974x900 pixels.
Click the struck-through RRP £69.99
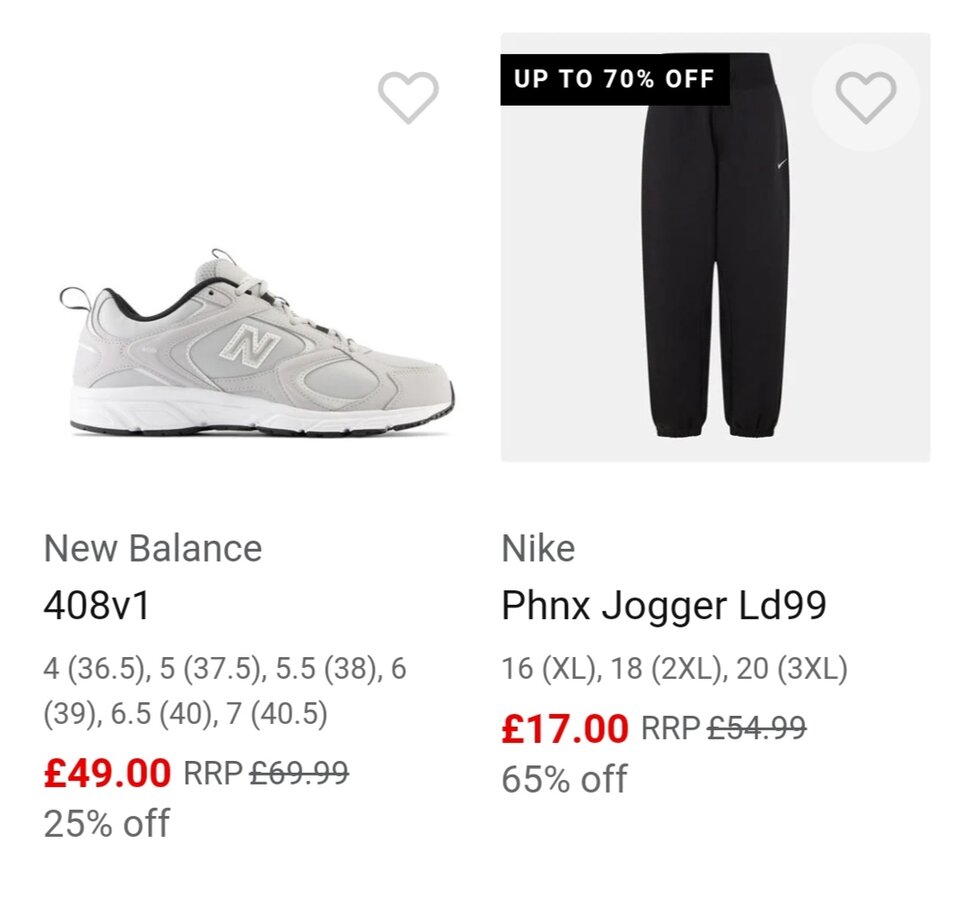(x=299, y=772)
